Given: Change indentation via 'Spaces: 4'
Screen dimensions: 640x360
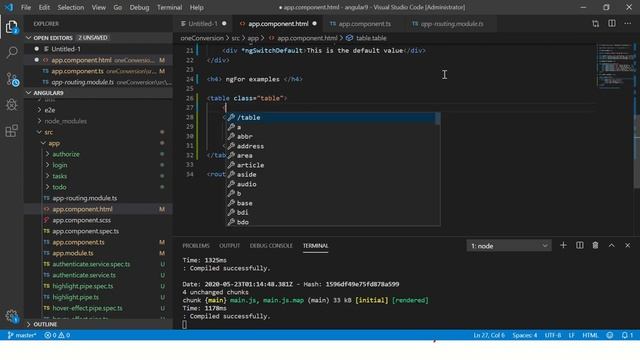Looking at the screenshot, I should coord(524,335).
